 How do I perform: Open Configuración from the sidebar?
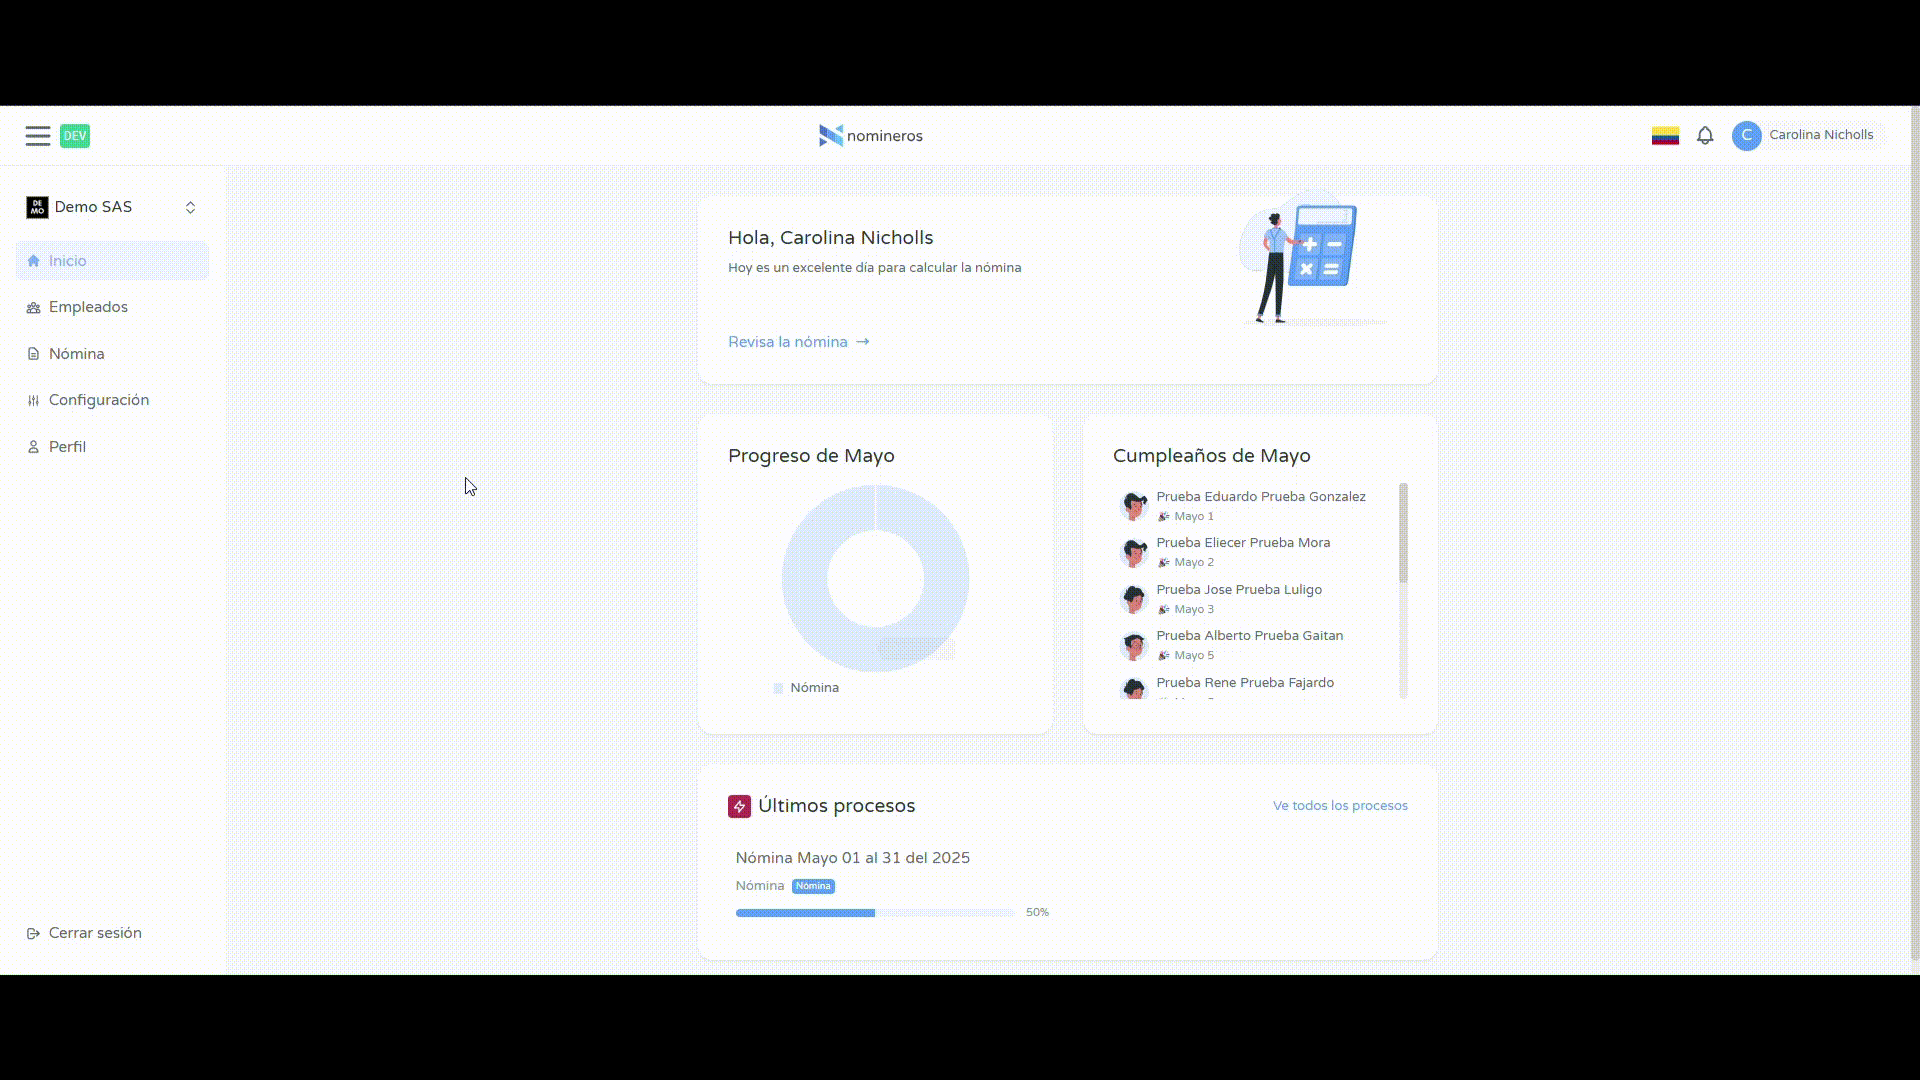pos(98,400)
